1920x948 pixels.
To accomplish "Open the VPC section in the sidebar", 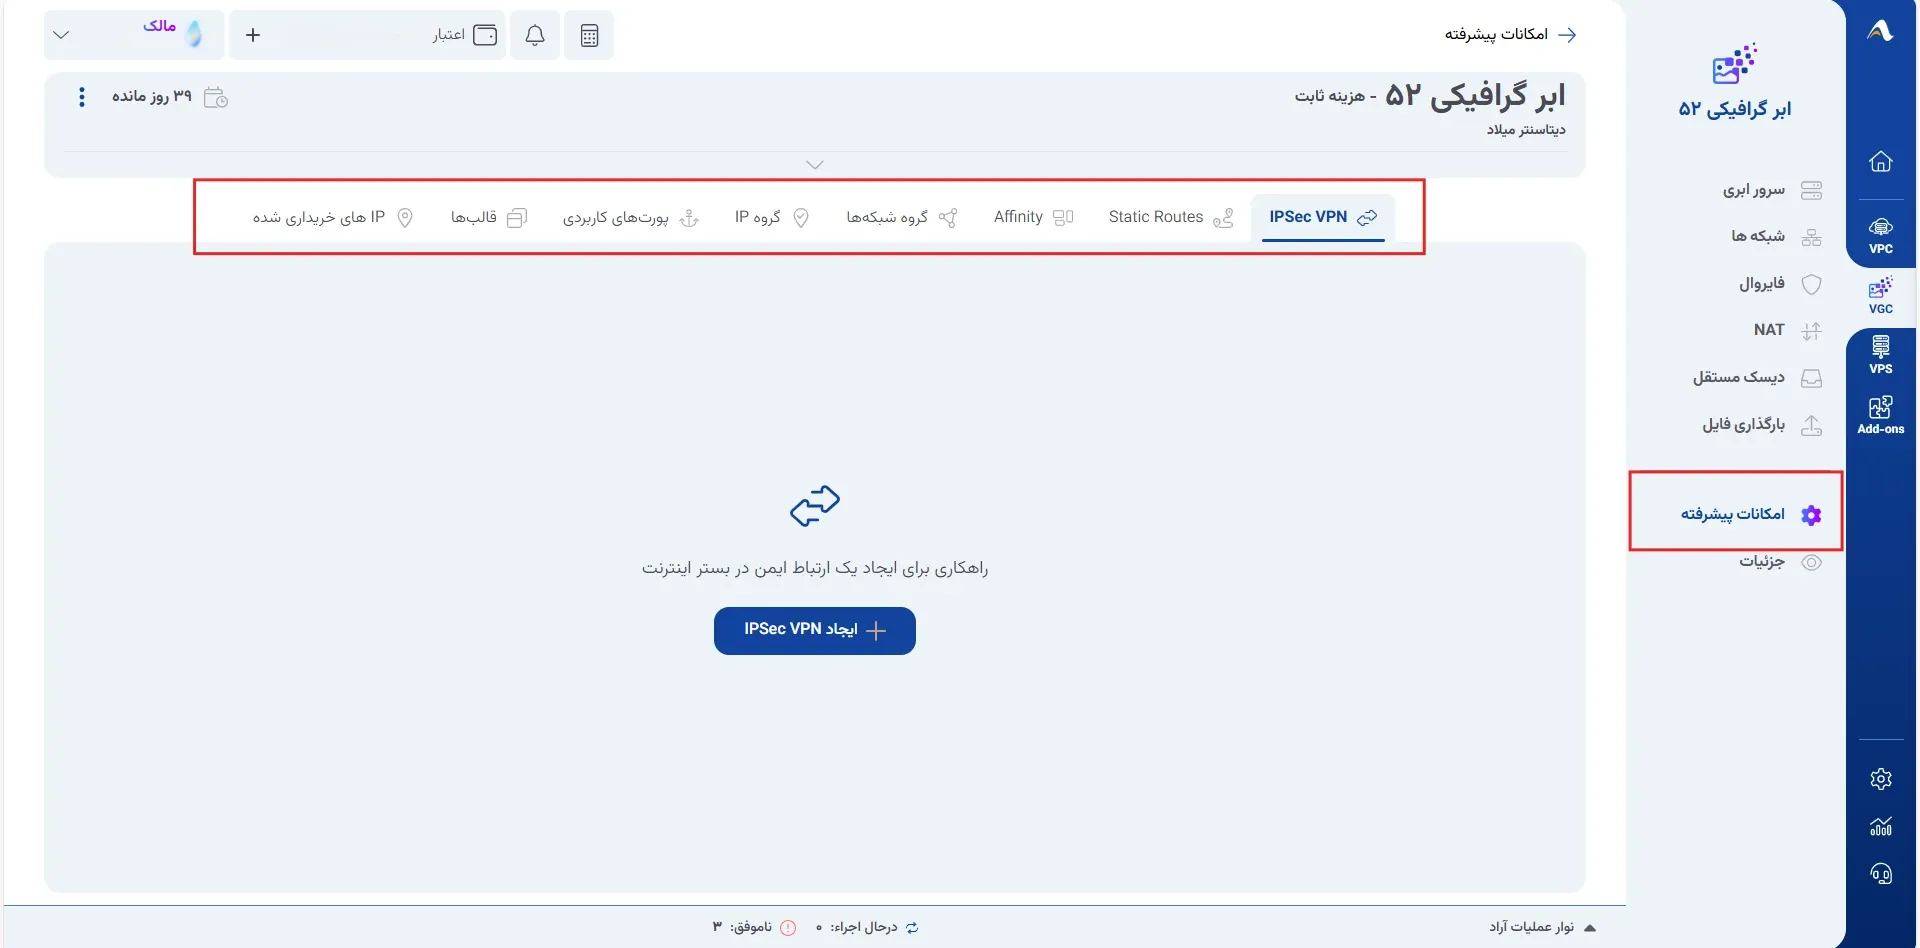I will click(1880, 236).
